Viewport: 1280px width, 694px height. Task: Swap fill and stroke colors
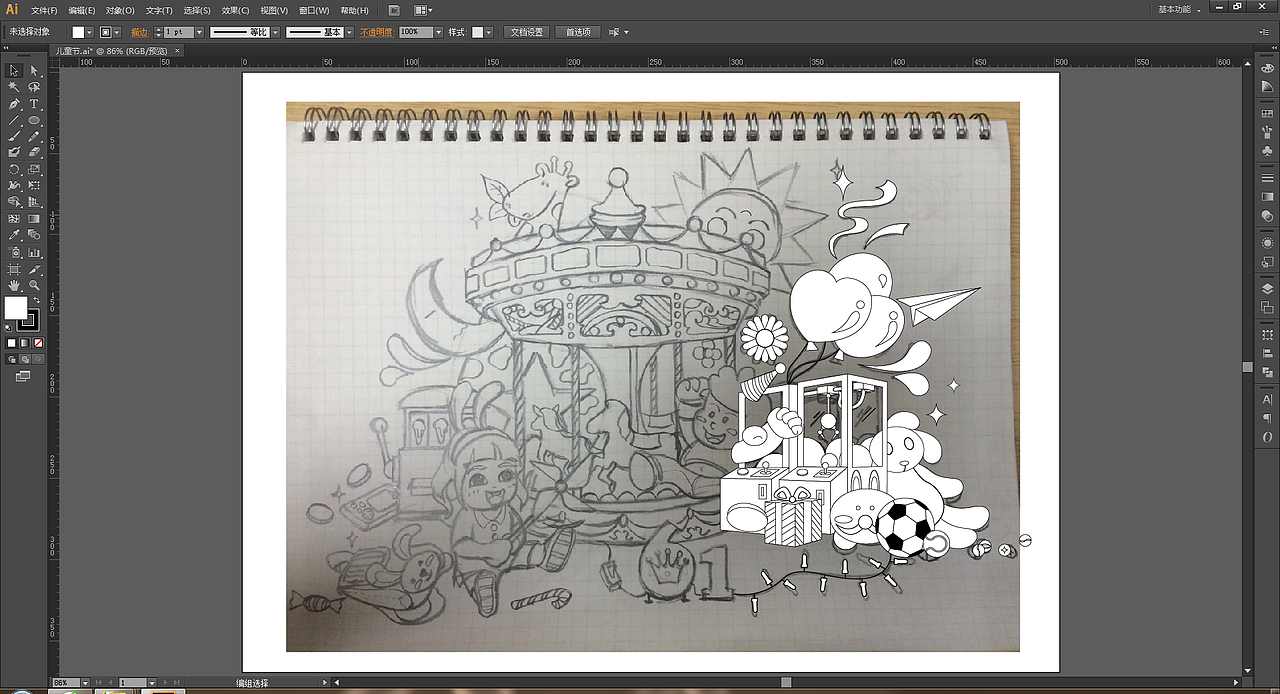[37, 298]
